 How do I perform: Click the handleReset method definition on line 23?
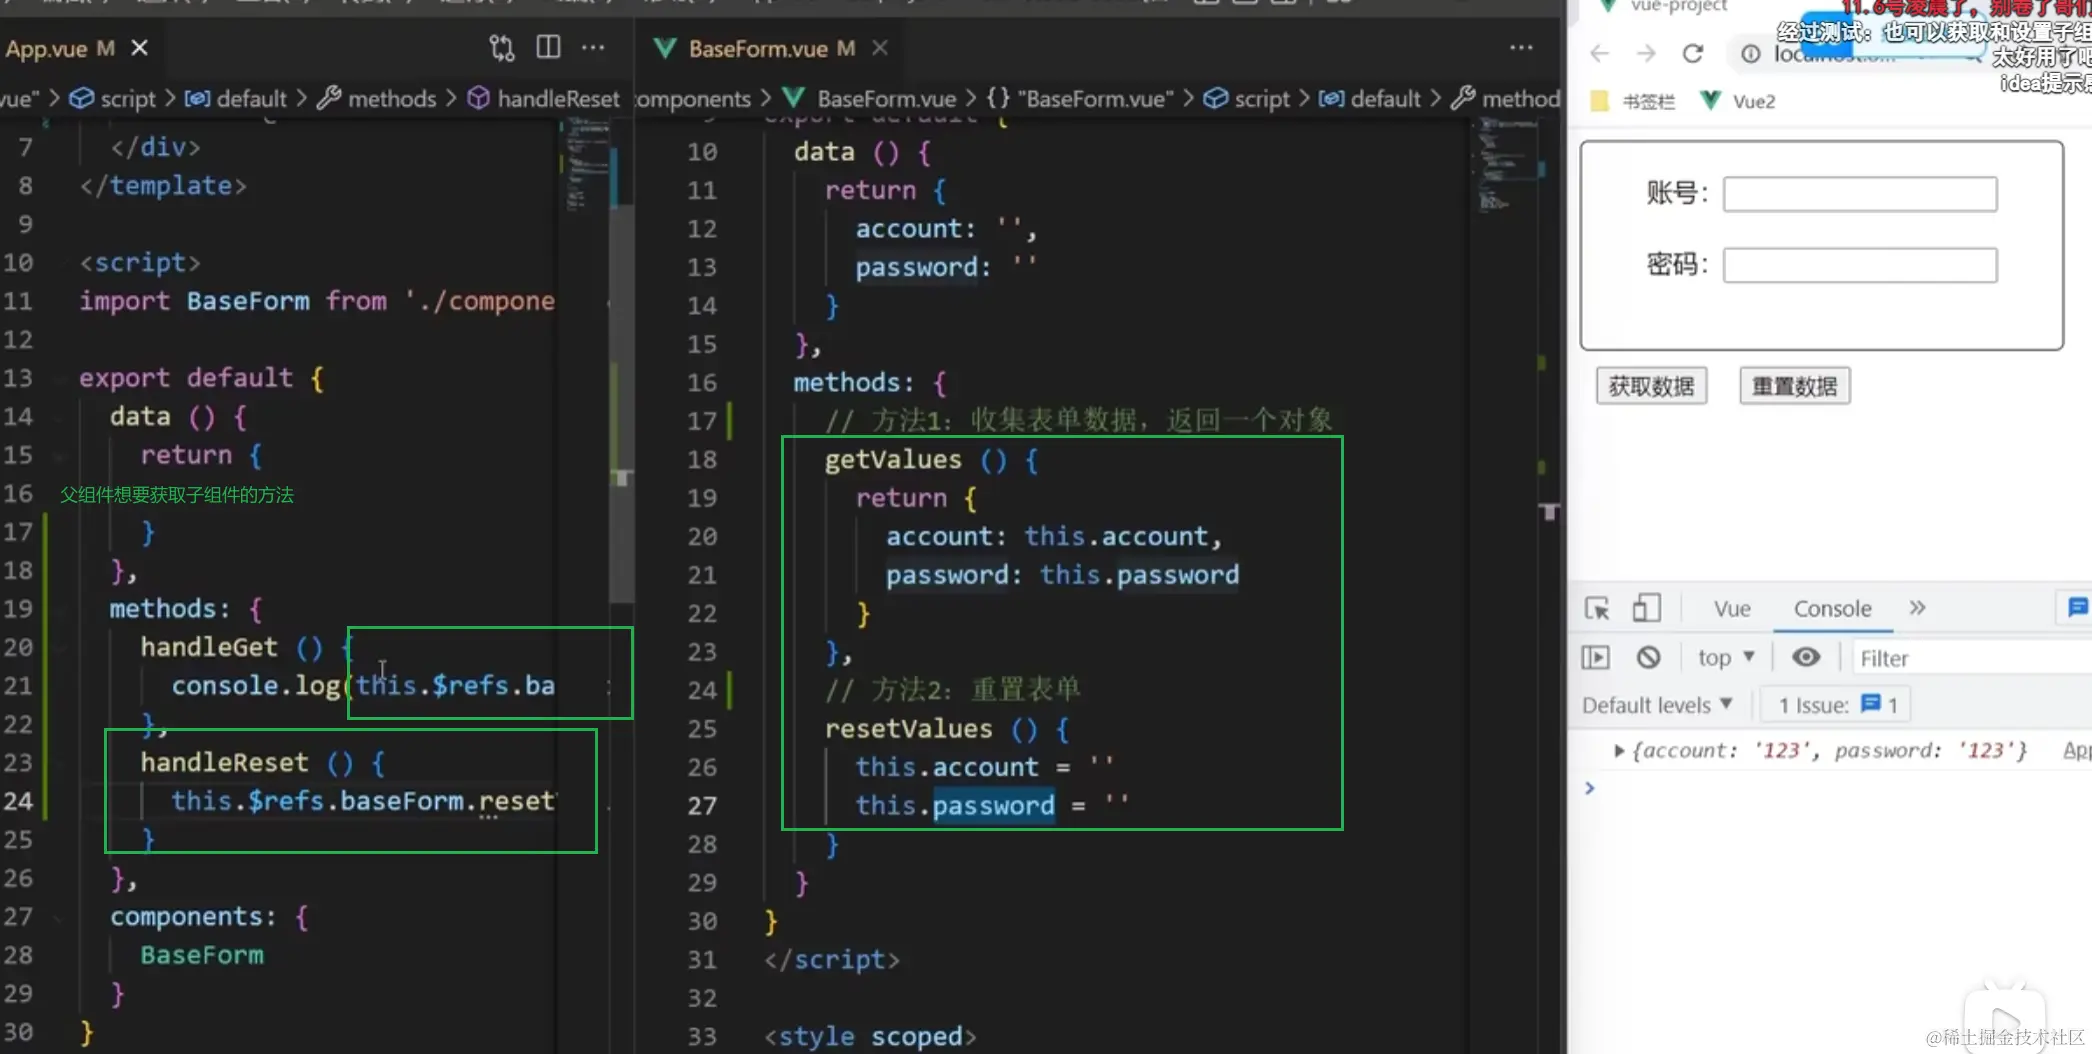point(224,763)
